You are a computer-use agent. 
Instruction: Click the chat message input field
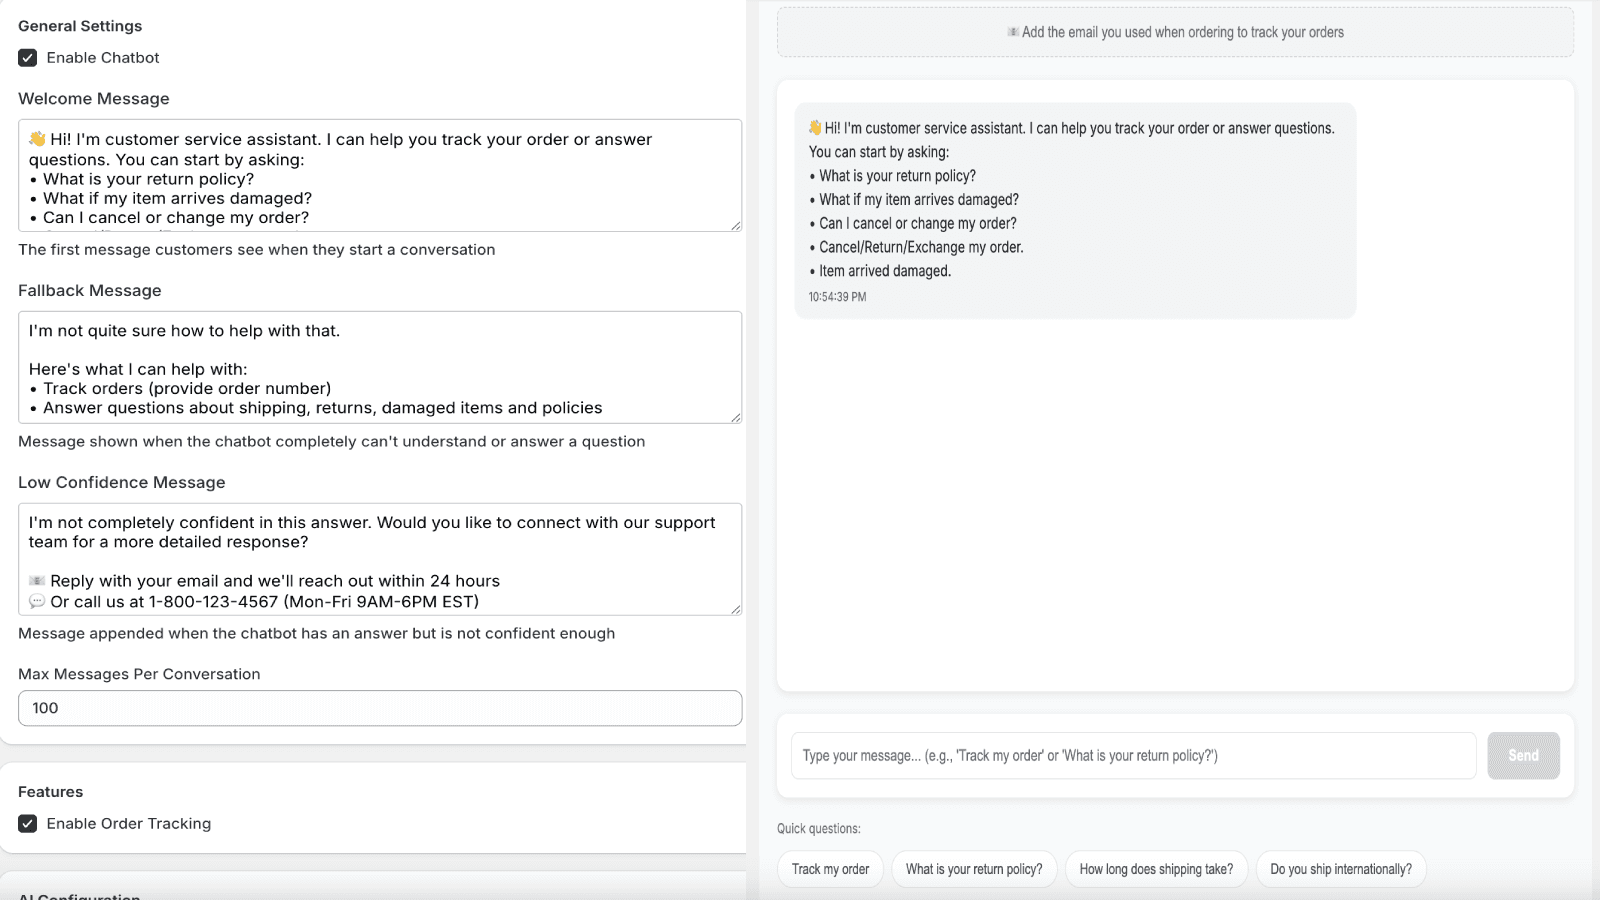pos(1130,755)
